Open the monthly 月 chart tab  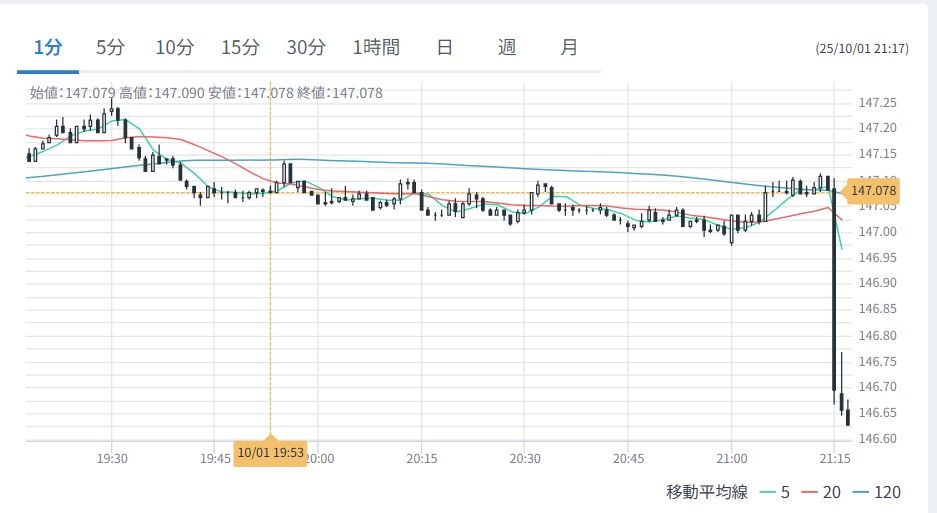(568, 47)
